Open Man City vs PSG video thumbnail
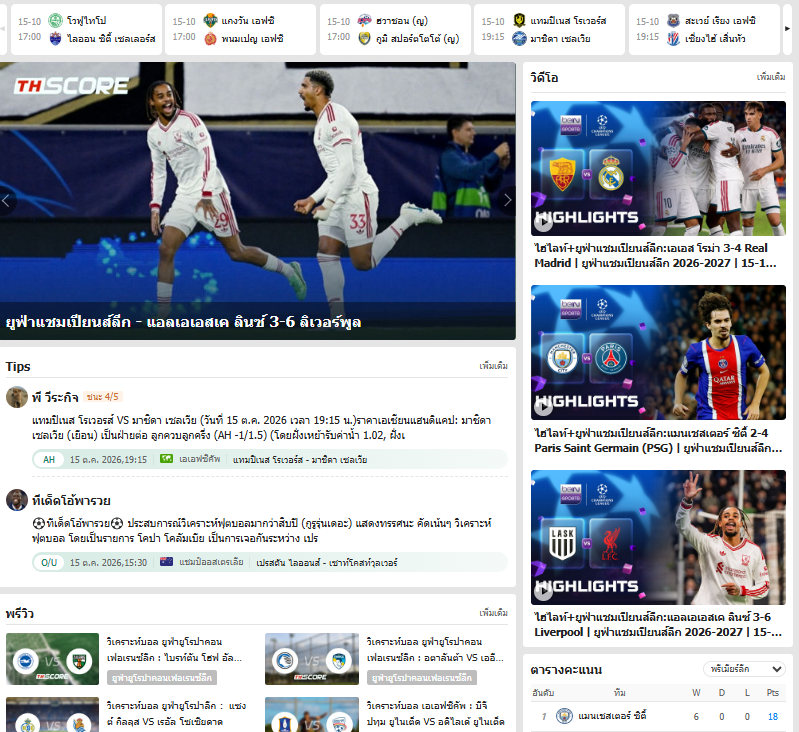 click(658, 353)
